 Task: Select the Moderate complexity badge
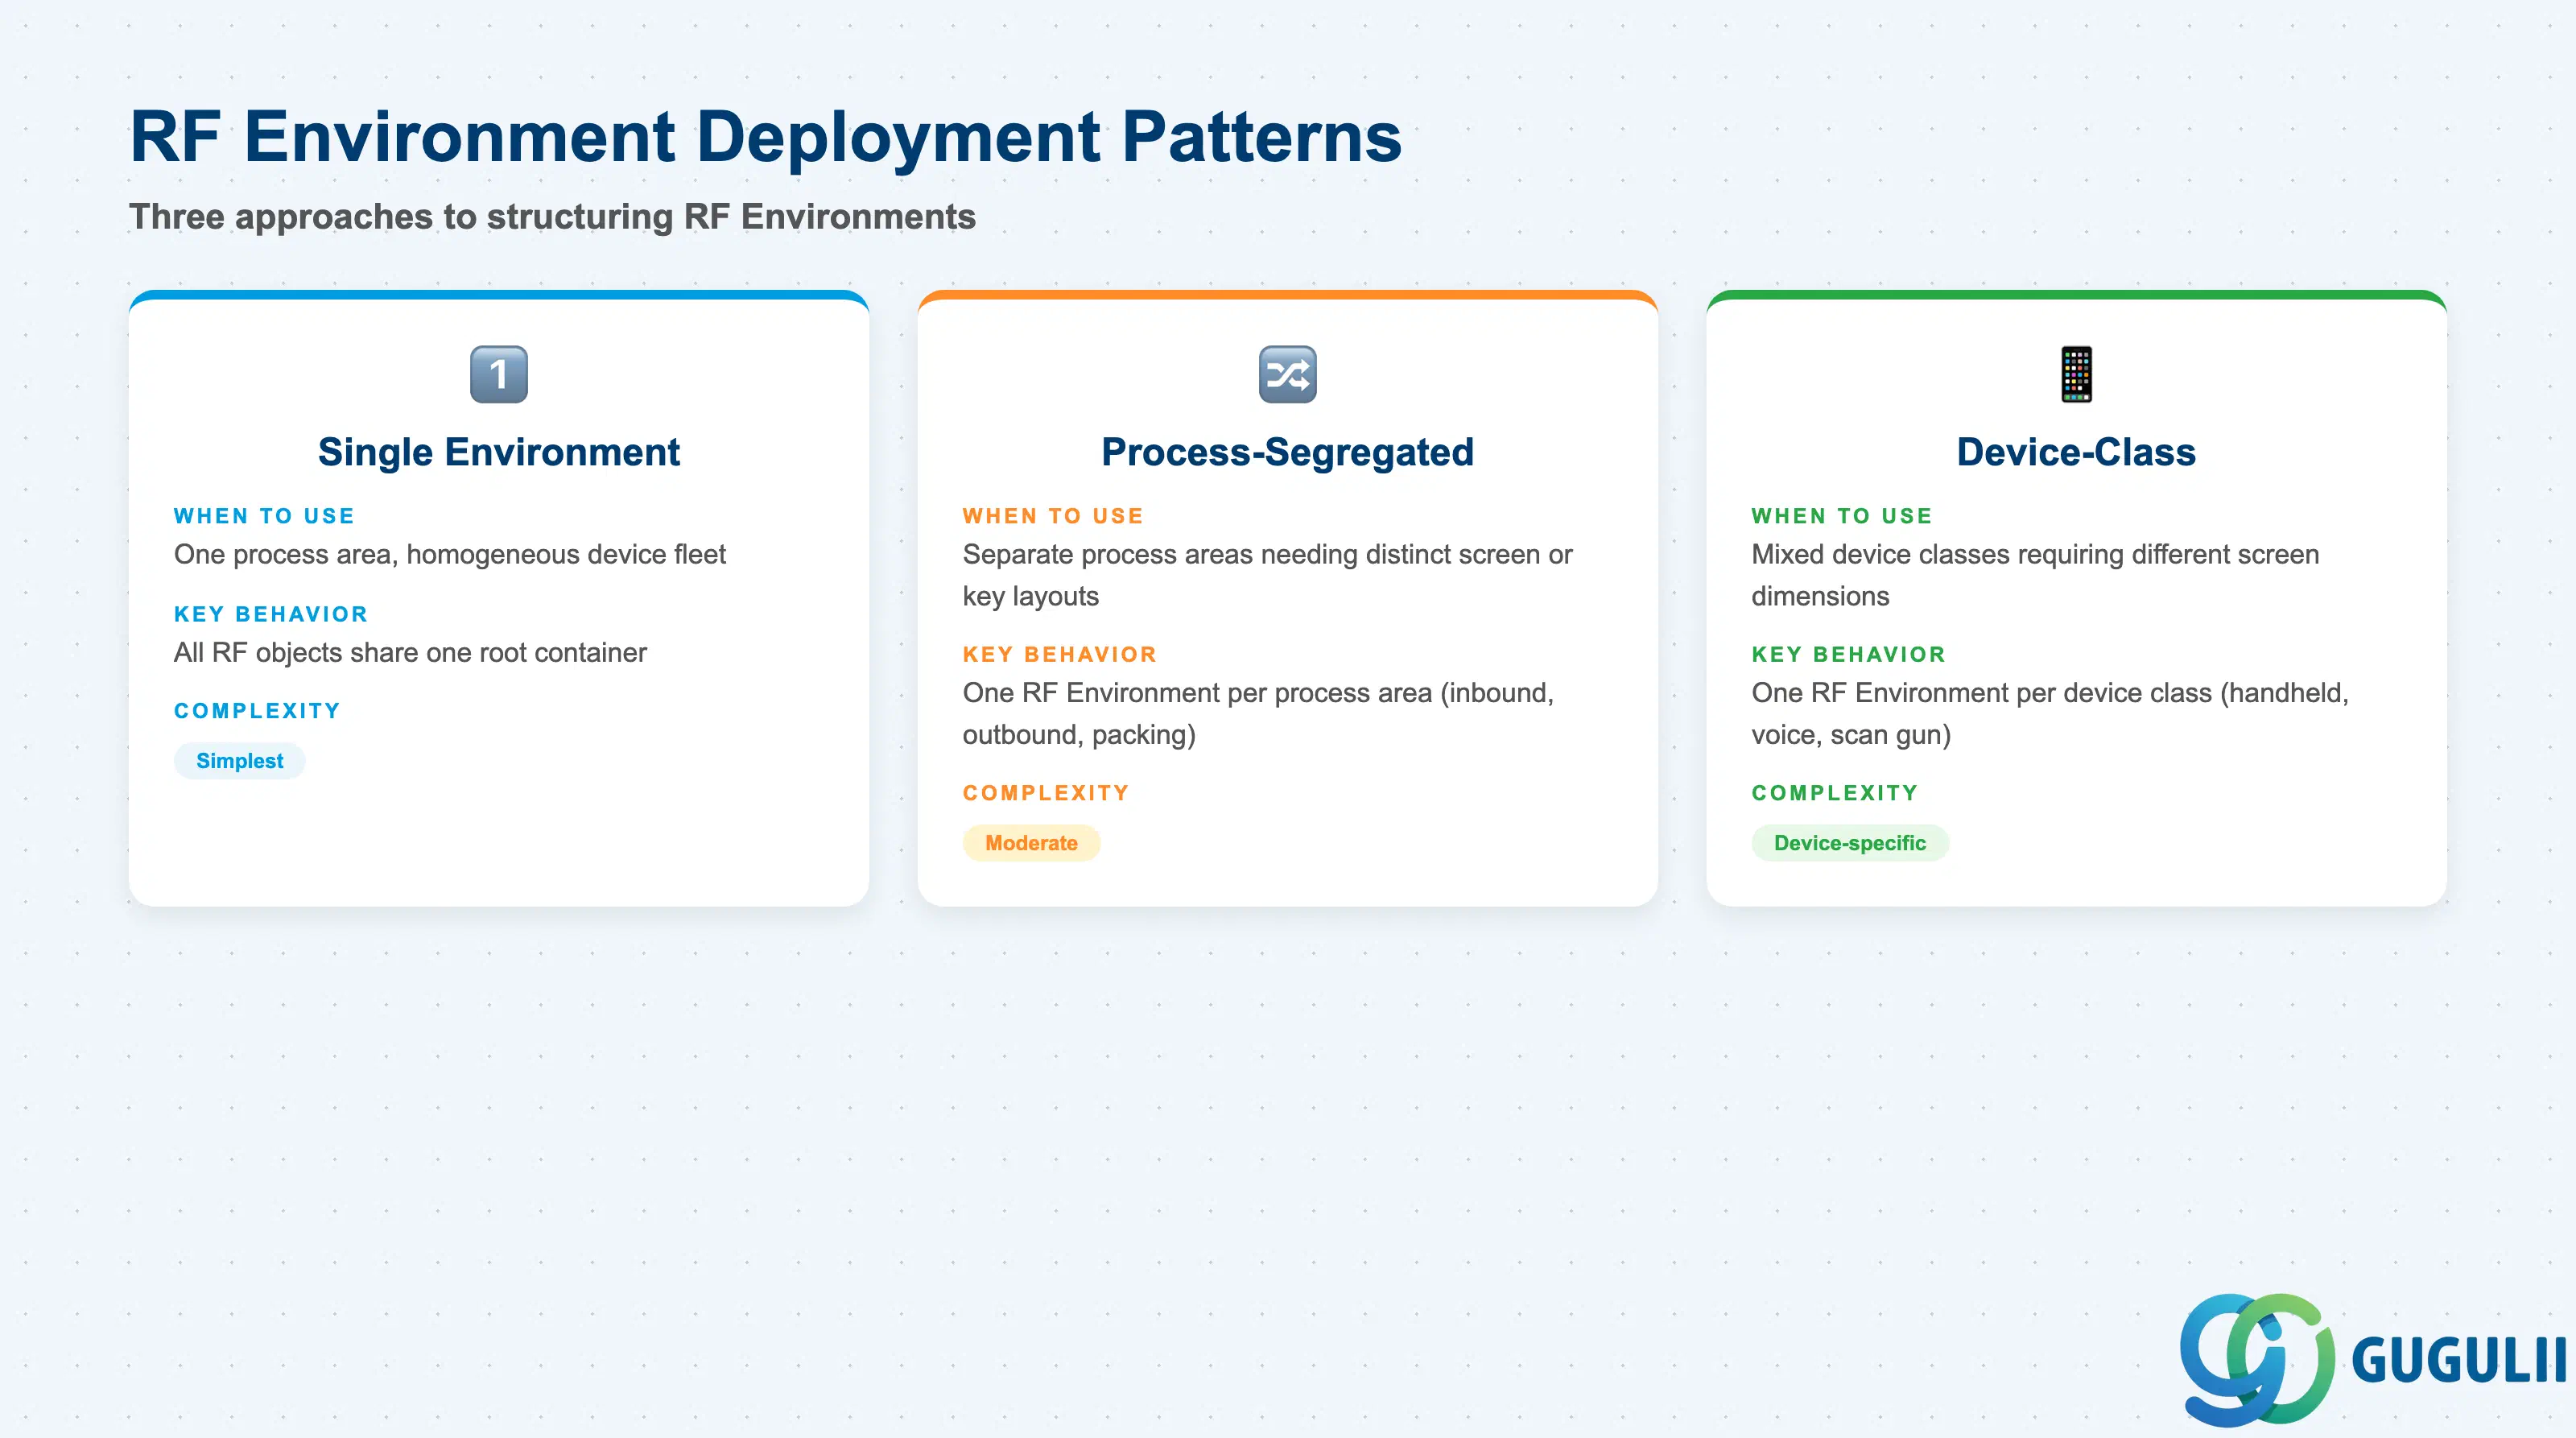click(1031, 843)
